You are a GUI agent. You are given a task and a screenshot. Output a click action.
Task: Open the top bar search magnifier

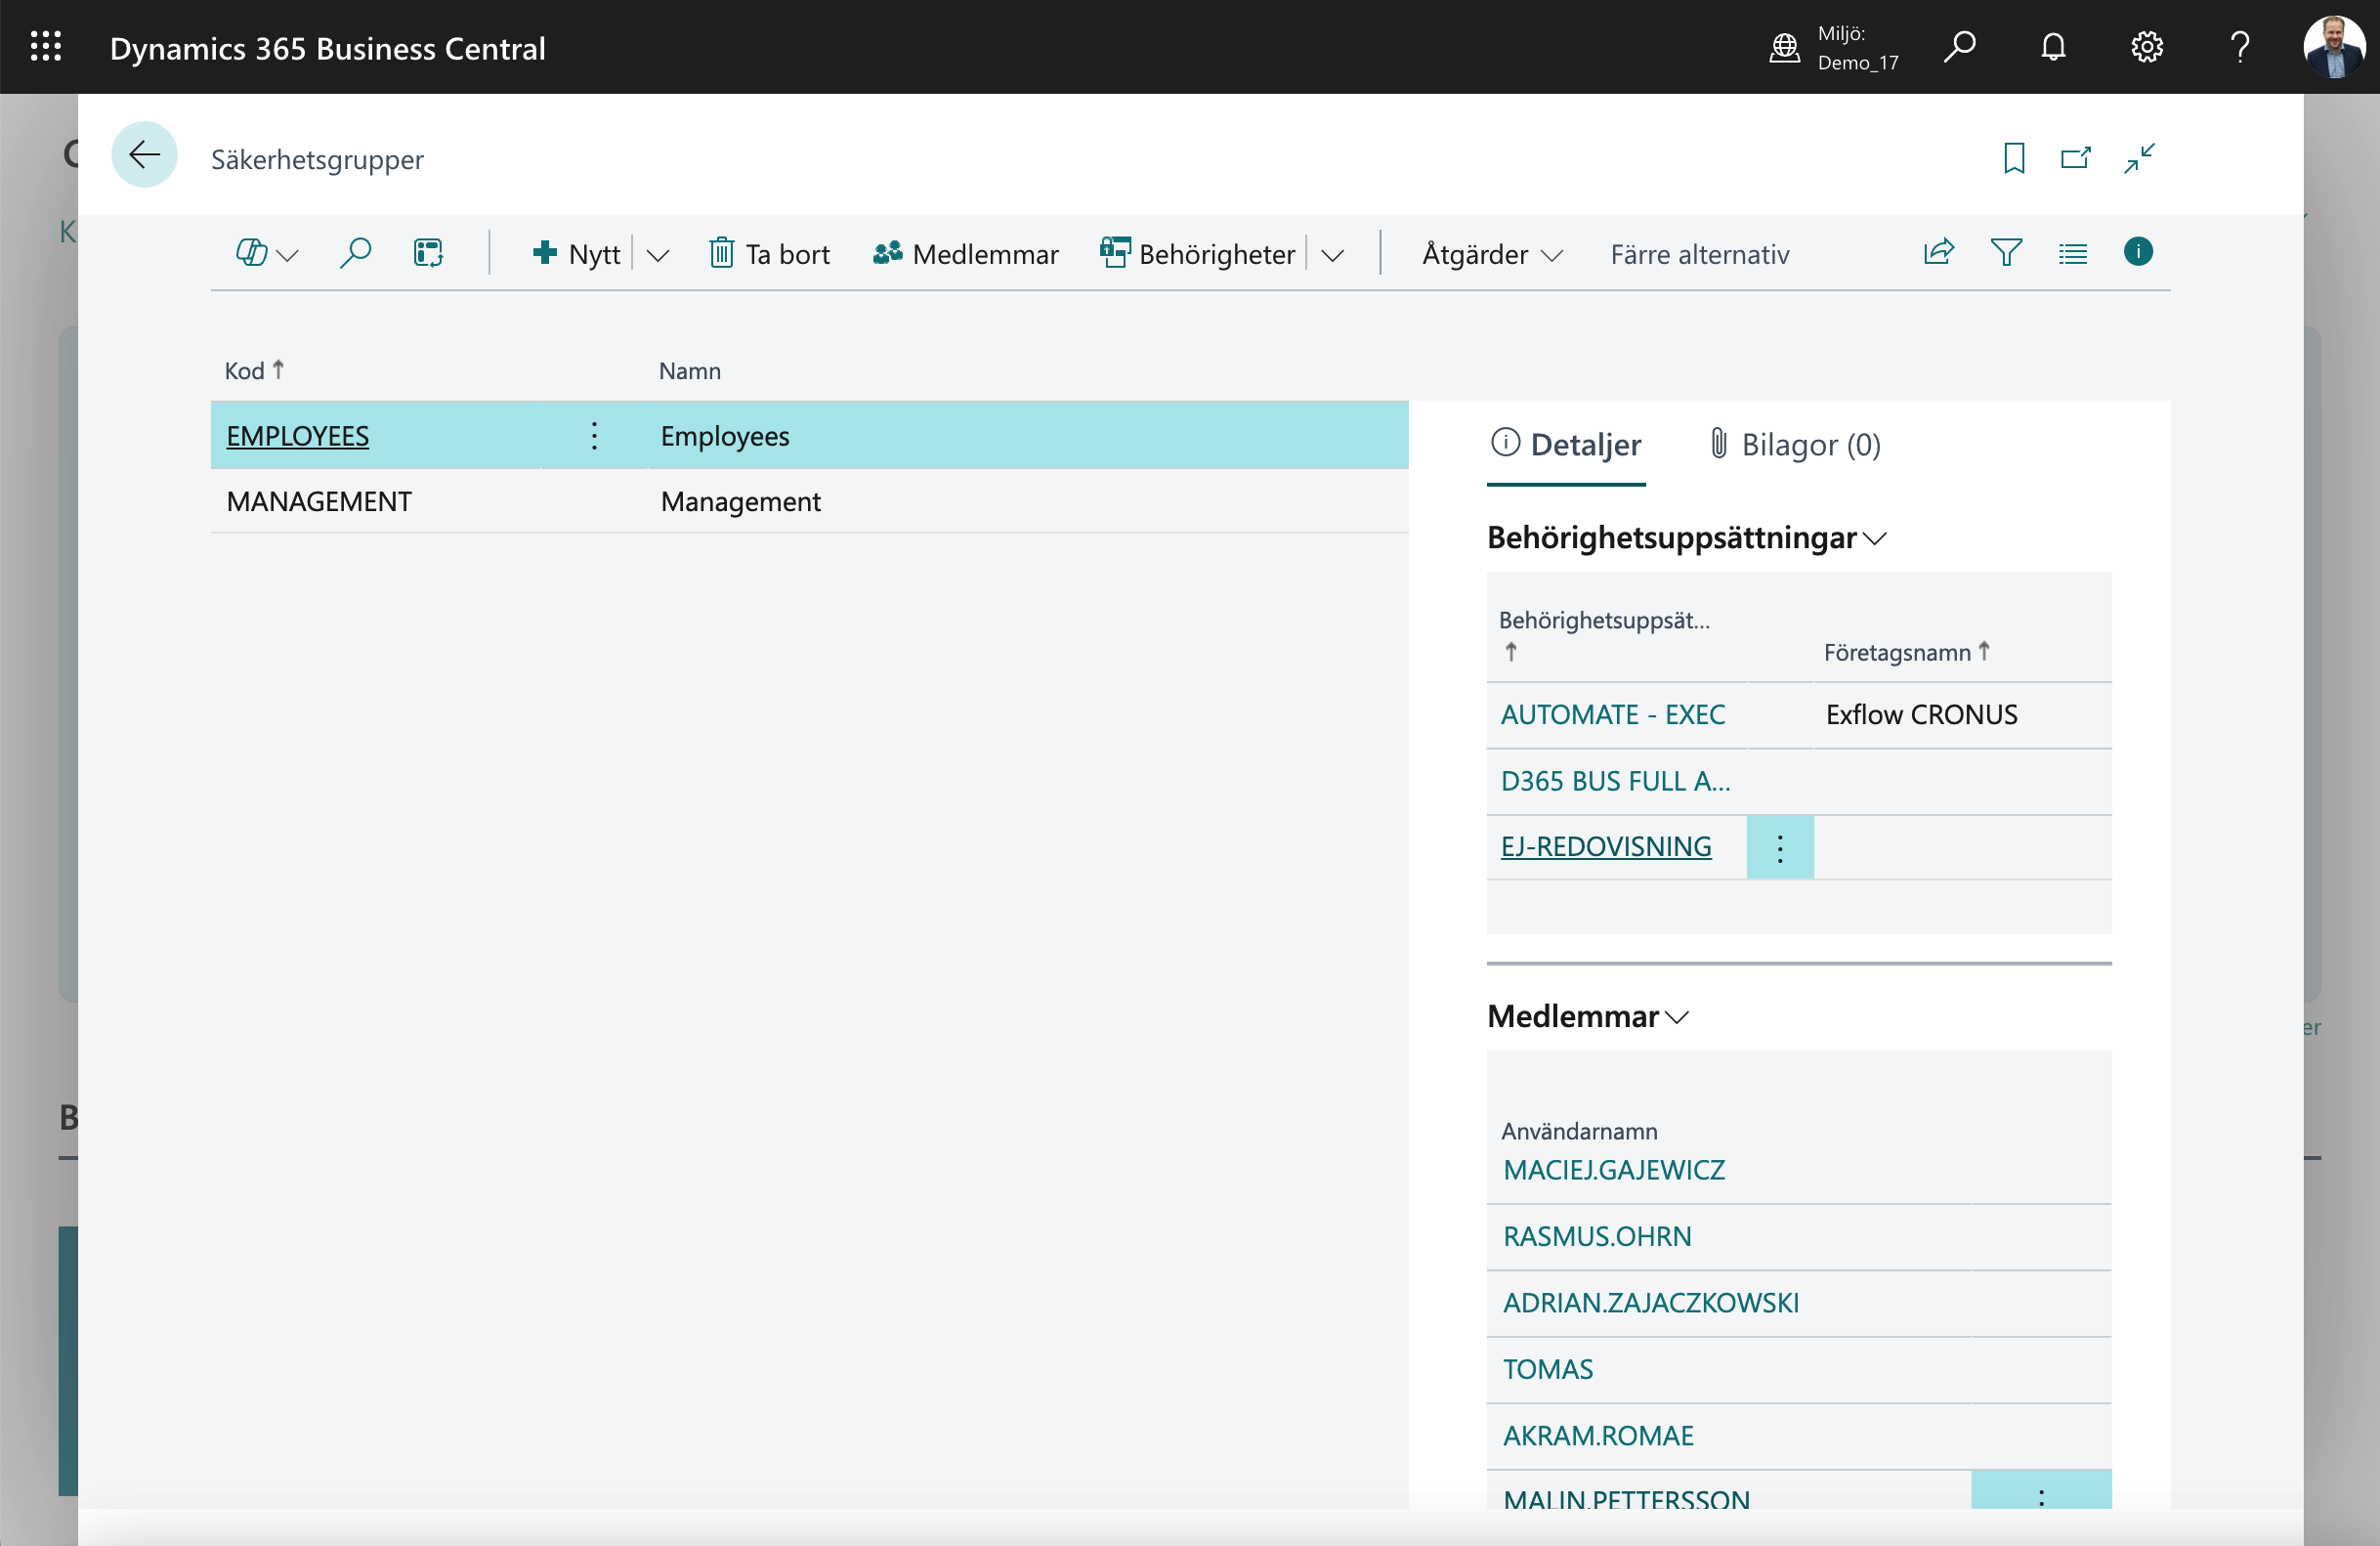(x=1959, y=47)
